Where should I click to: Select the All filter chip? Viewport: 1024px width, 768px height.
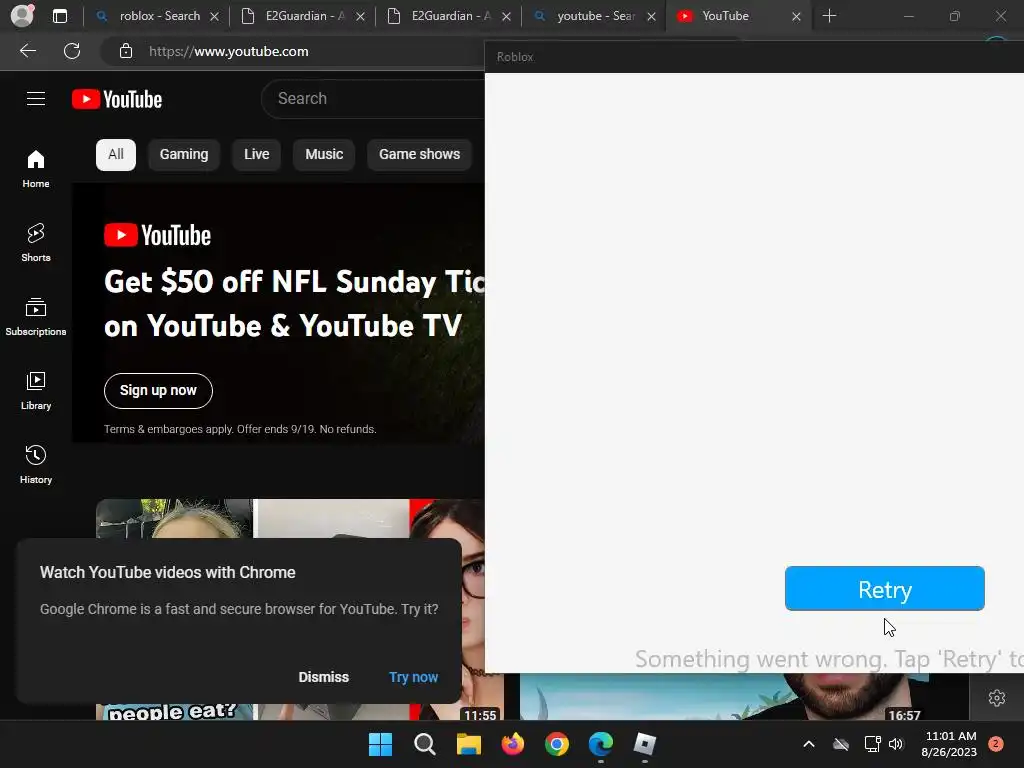coord(116,155)
